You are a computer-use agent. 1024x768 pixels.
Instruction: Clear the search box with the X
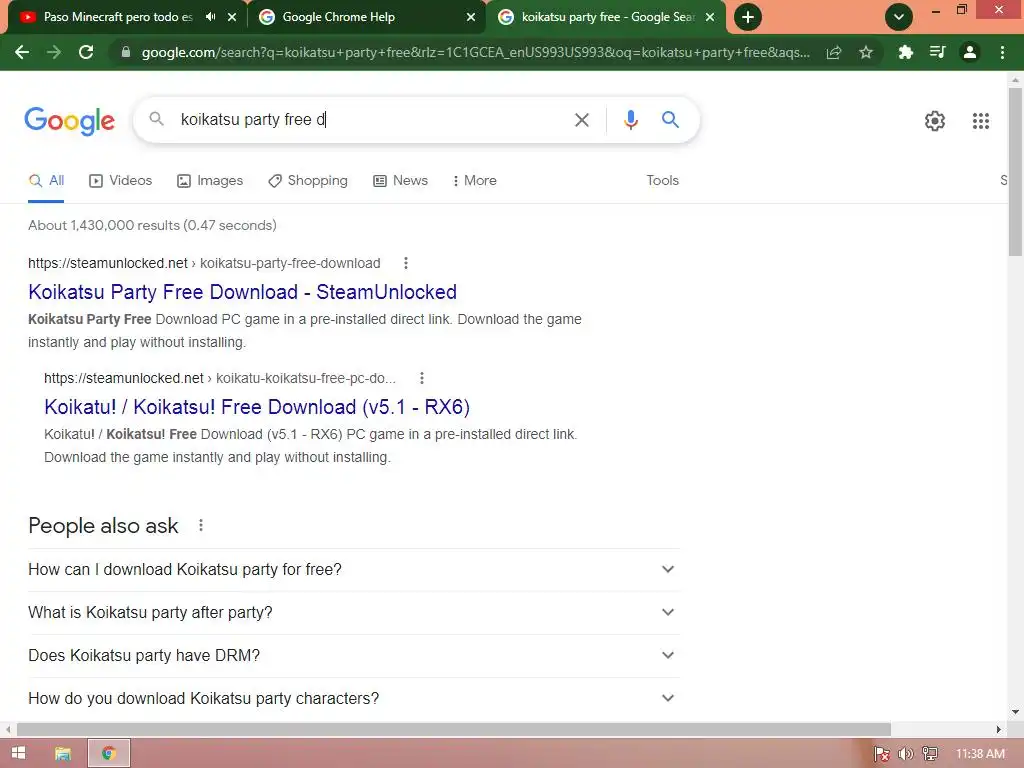pyautogui.click(x=581, y=120)
